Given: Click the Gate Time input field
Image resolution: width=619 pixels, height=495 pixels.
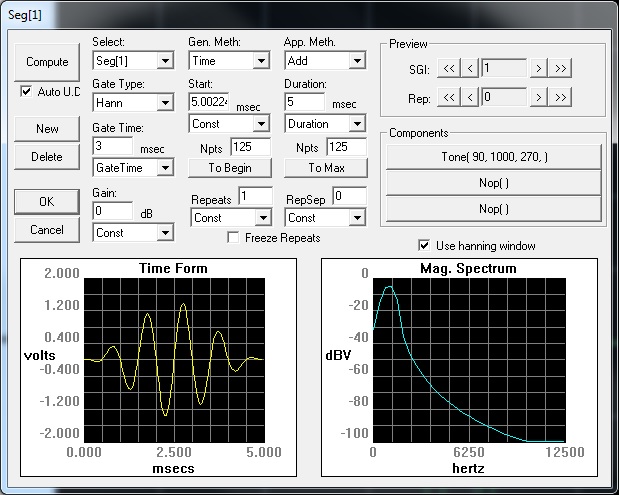Looking at the screenshot, I should 112,146.
